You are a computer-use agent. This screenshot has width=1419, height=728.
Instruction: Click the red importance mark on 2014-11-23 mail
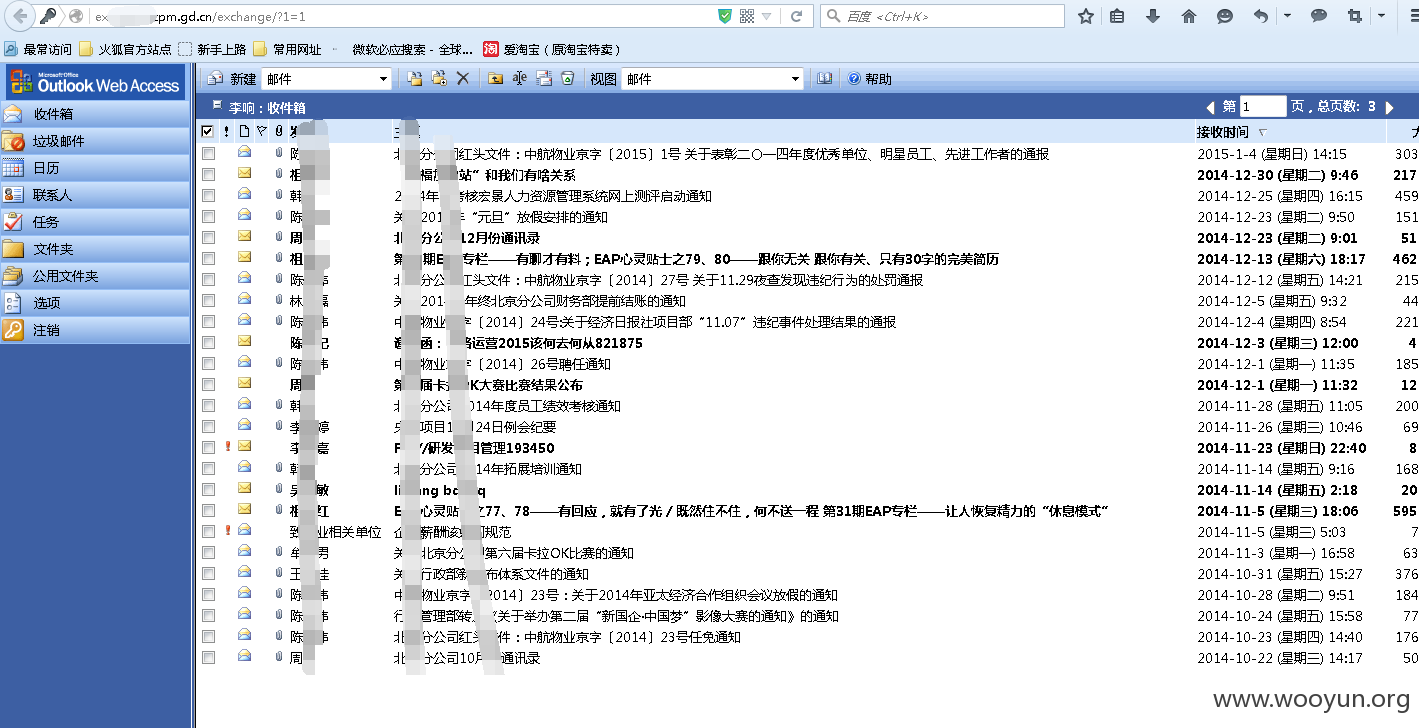point(228,448)
